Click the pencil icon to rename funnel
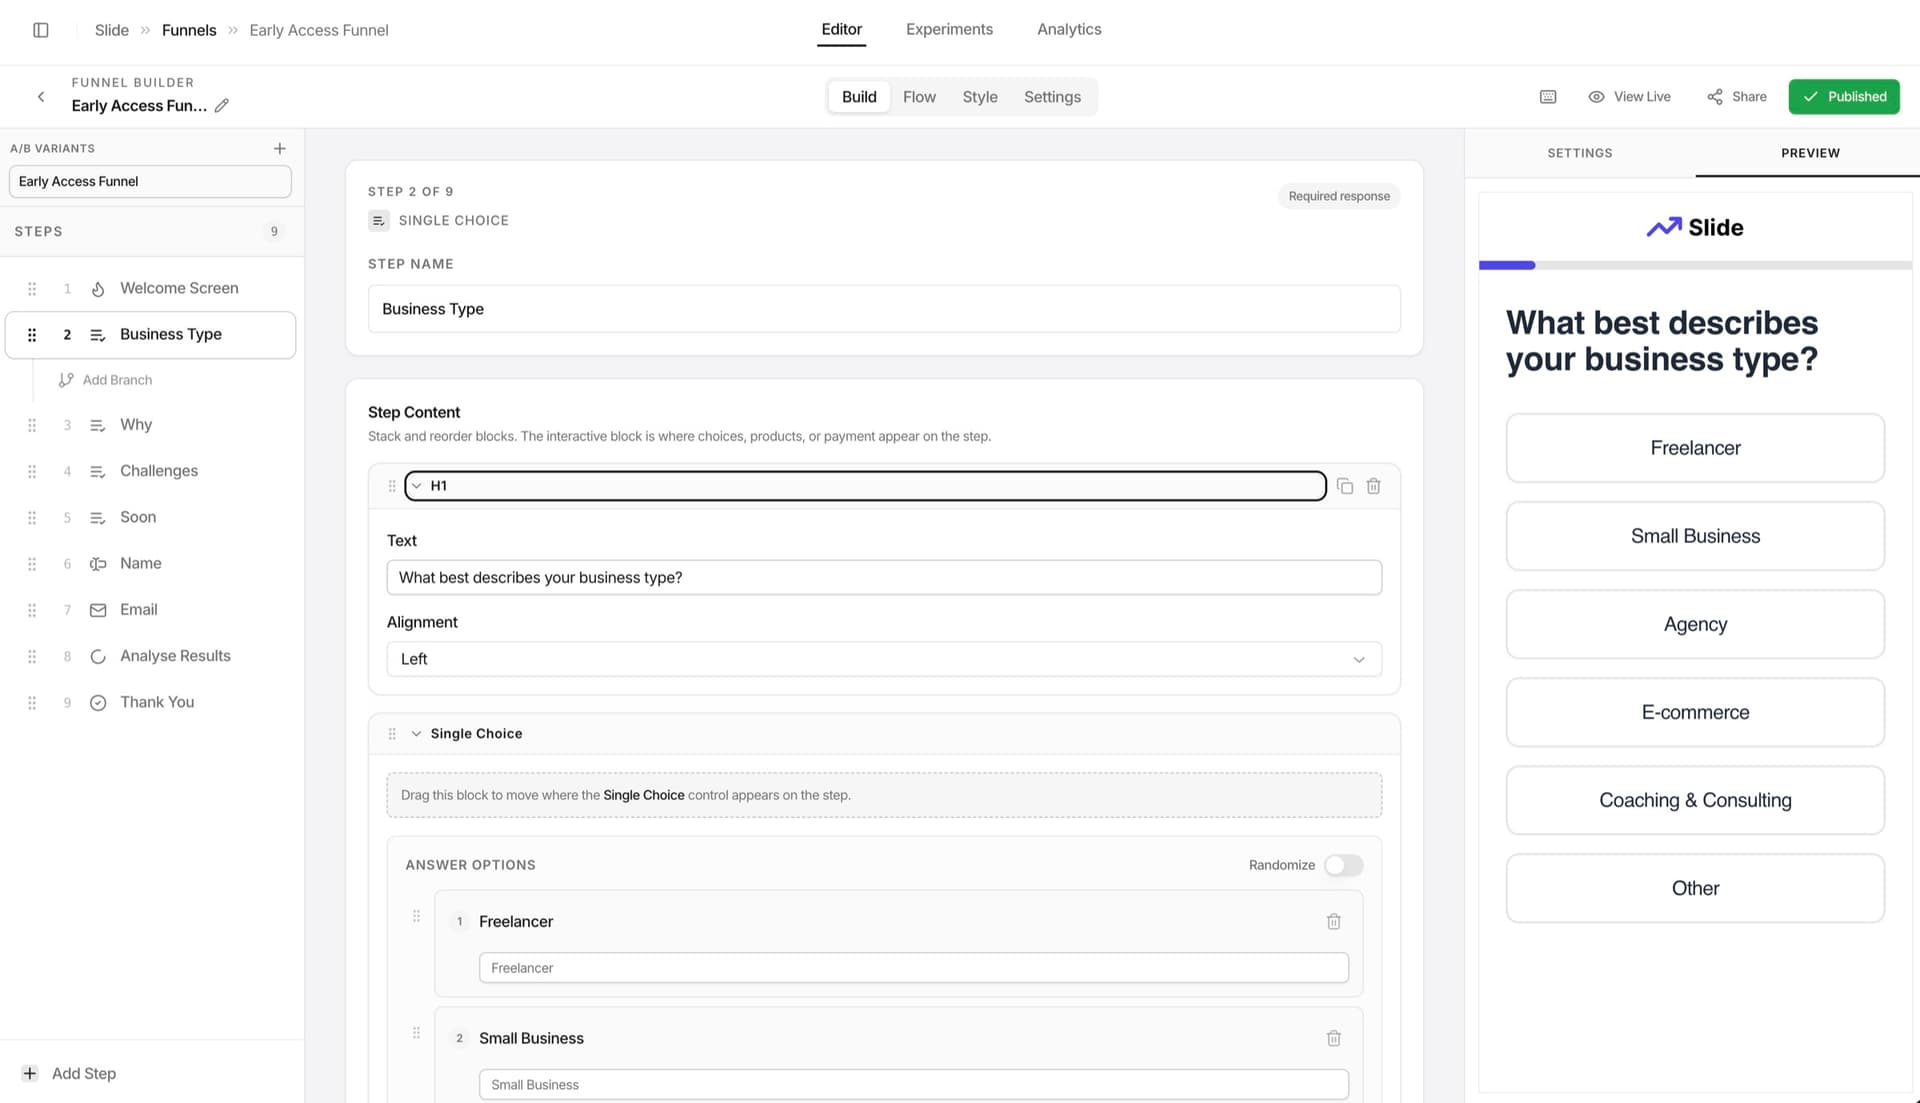The height and width of the screenshot is (1103, 1920). pos(222,106)
